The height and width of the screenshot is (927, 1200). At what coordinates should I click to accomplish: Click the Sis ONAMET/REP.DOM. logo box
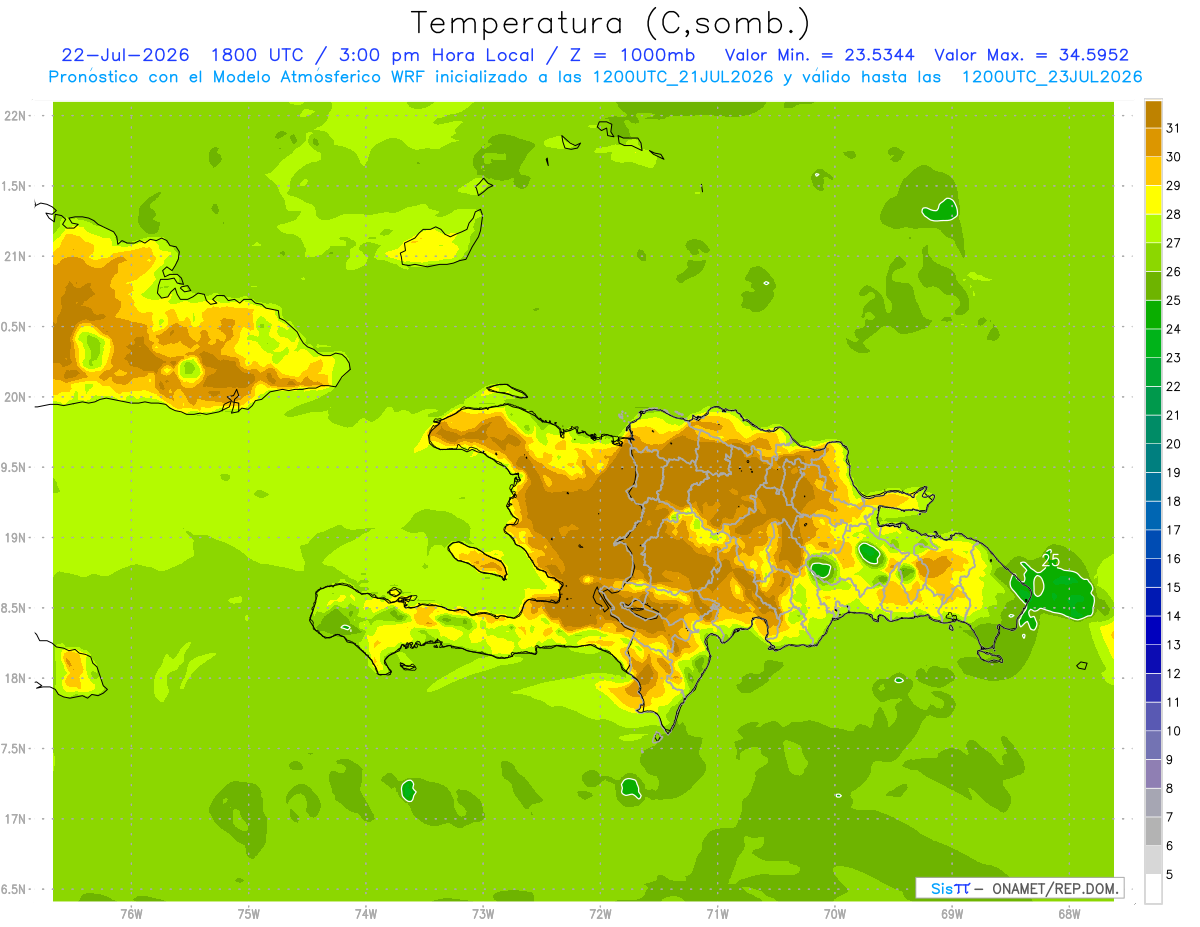click(x=1019, y=888)
